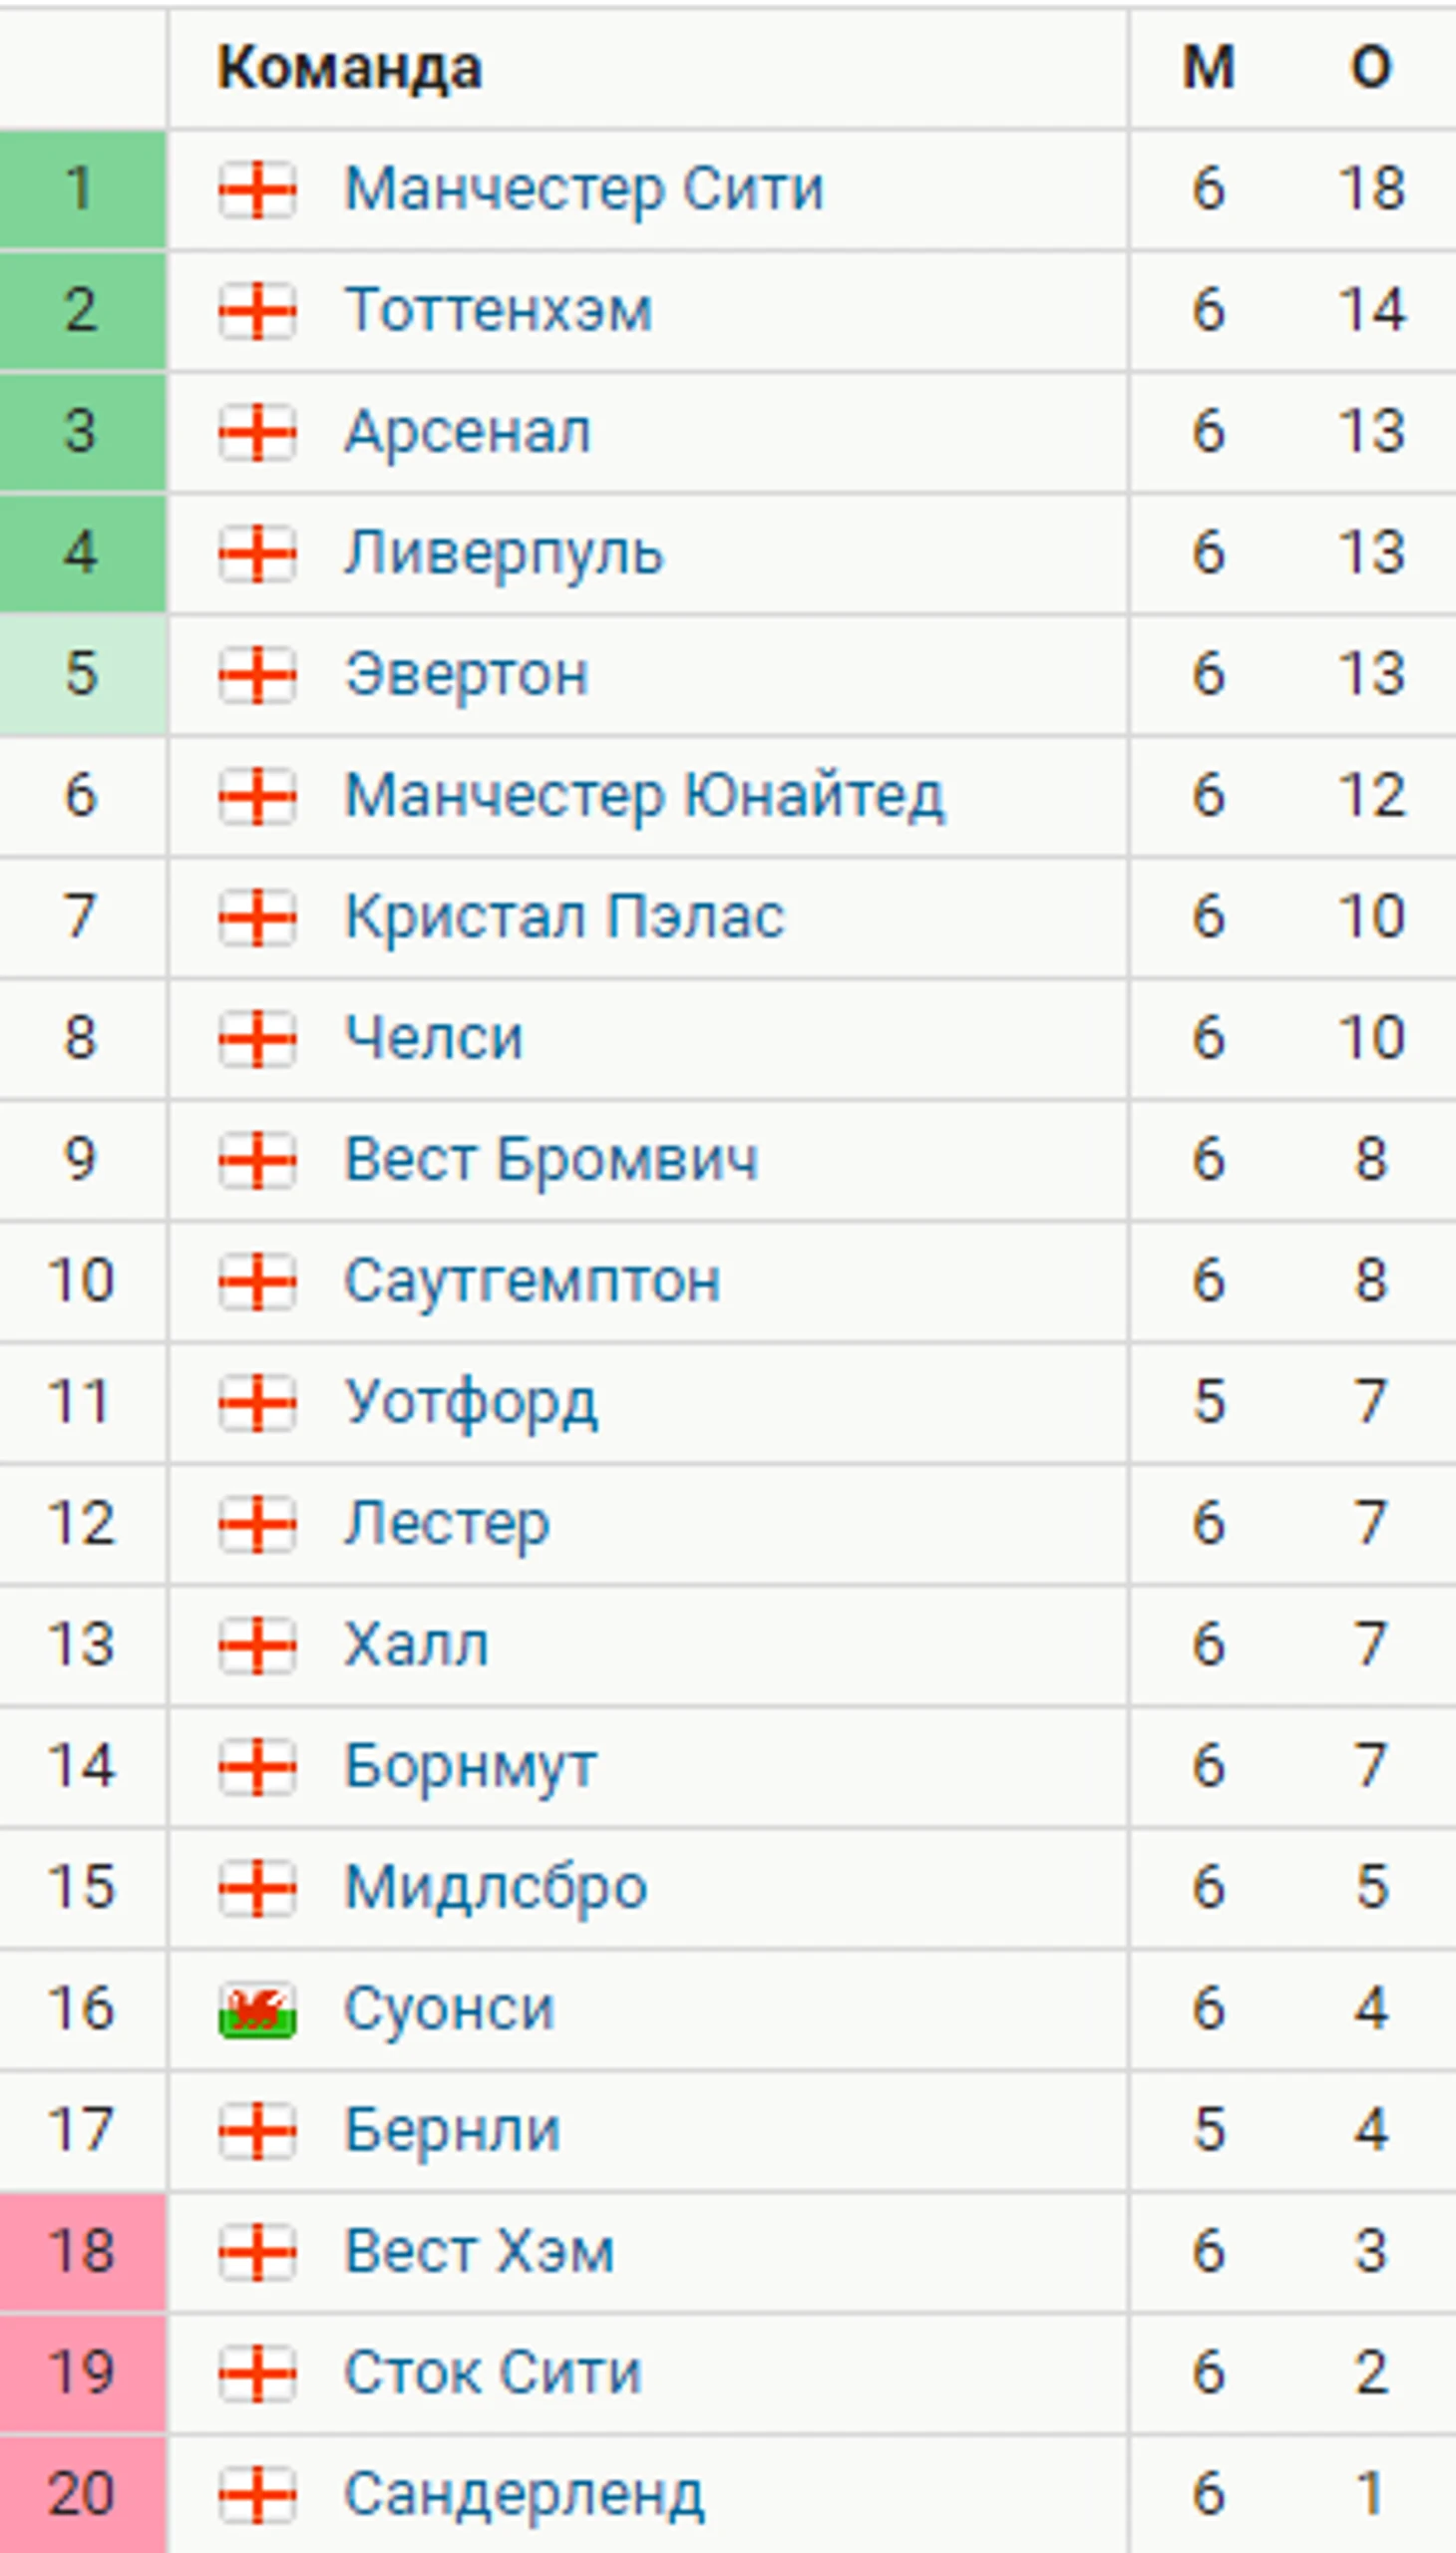This screenshot has height=2553, width=1456.
Task: Open the Арсенал team link
Action: tap(468, 432)
